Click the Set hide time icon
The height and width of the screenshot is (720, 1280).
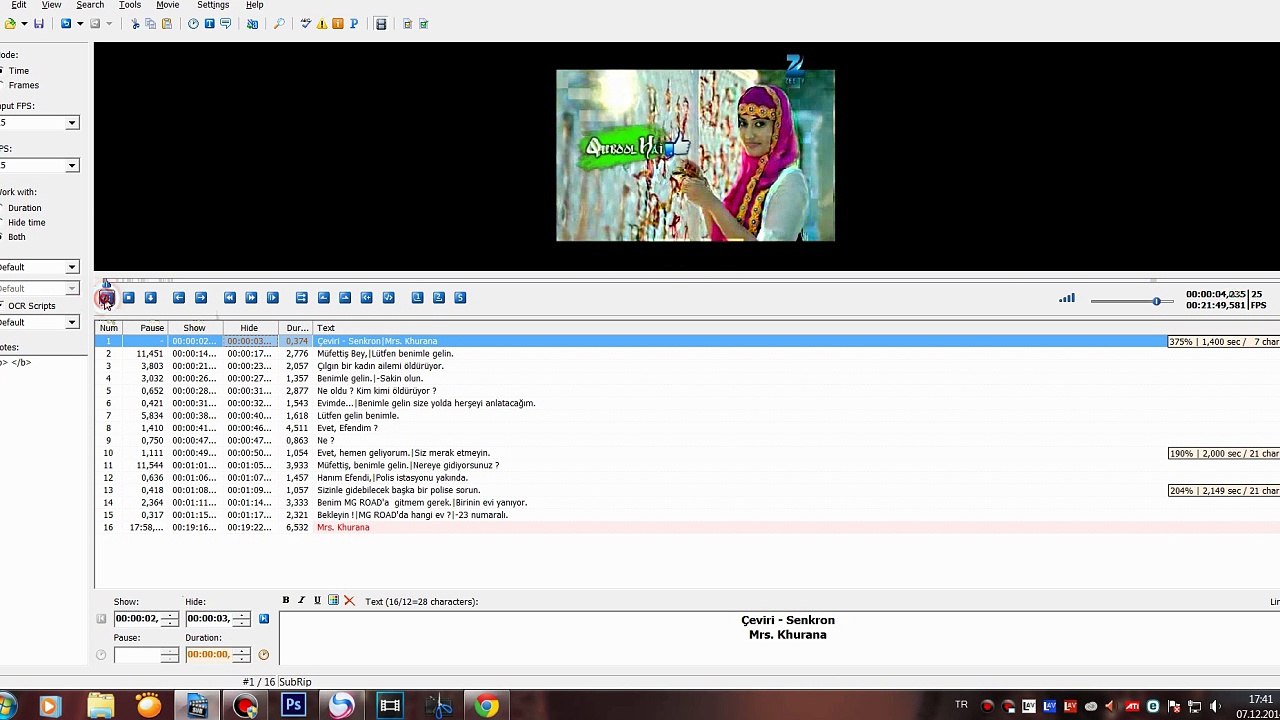point(345,298)
